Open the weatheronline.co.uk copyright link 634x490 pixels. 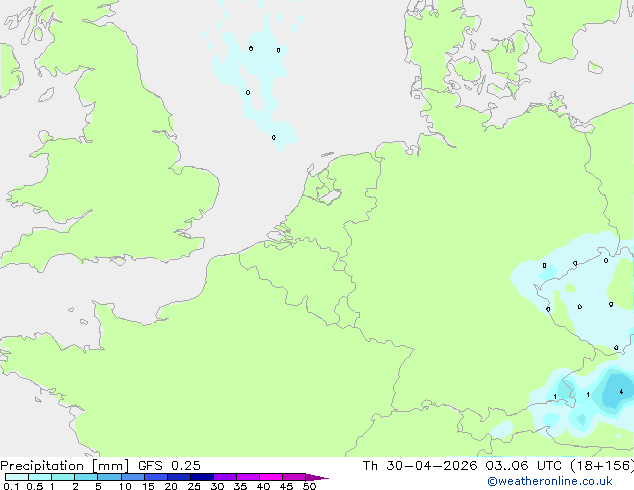pos(549,481)
